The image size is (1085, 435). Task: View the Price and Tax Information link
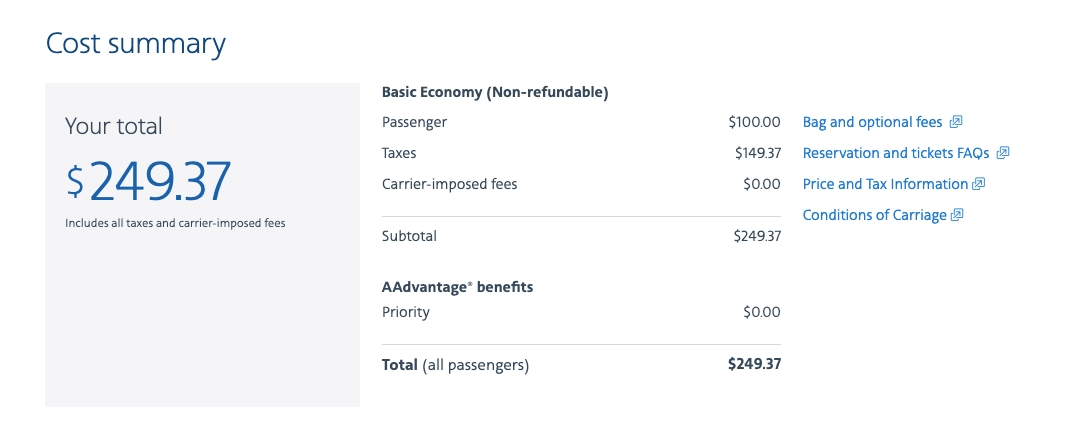885,184
